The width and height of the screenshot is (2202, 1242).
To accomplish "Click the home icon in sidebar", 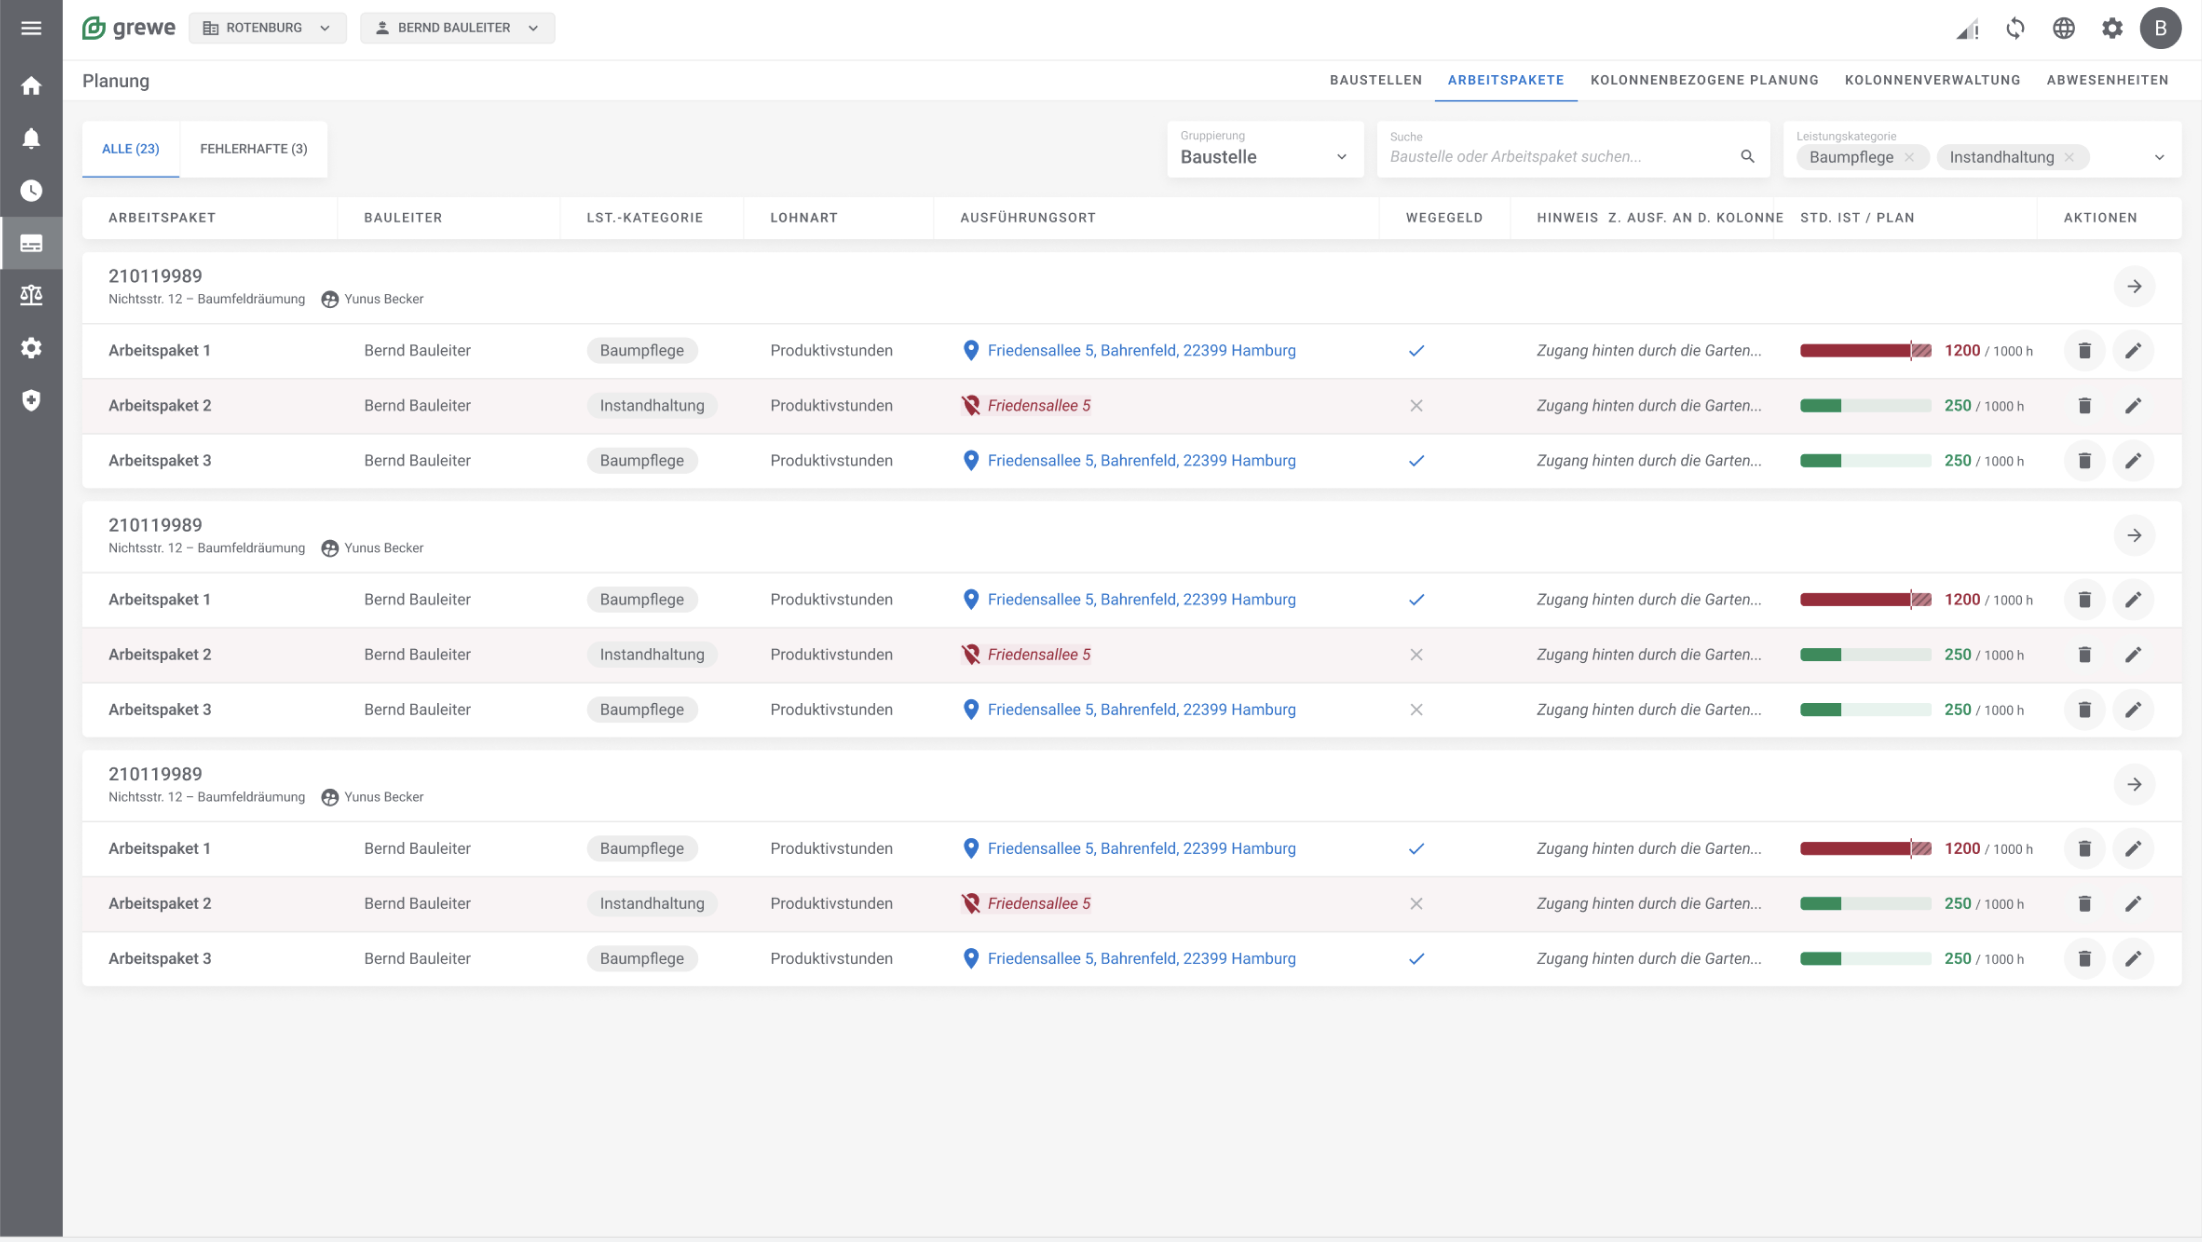I will 31,86.
